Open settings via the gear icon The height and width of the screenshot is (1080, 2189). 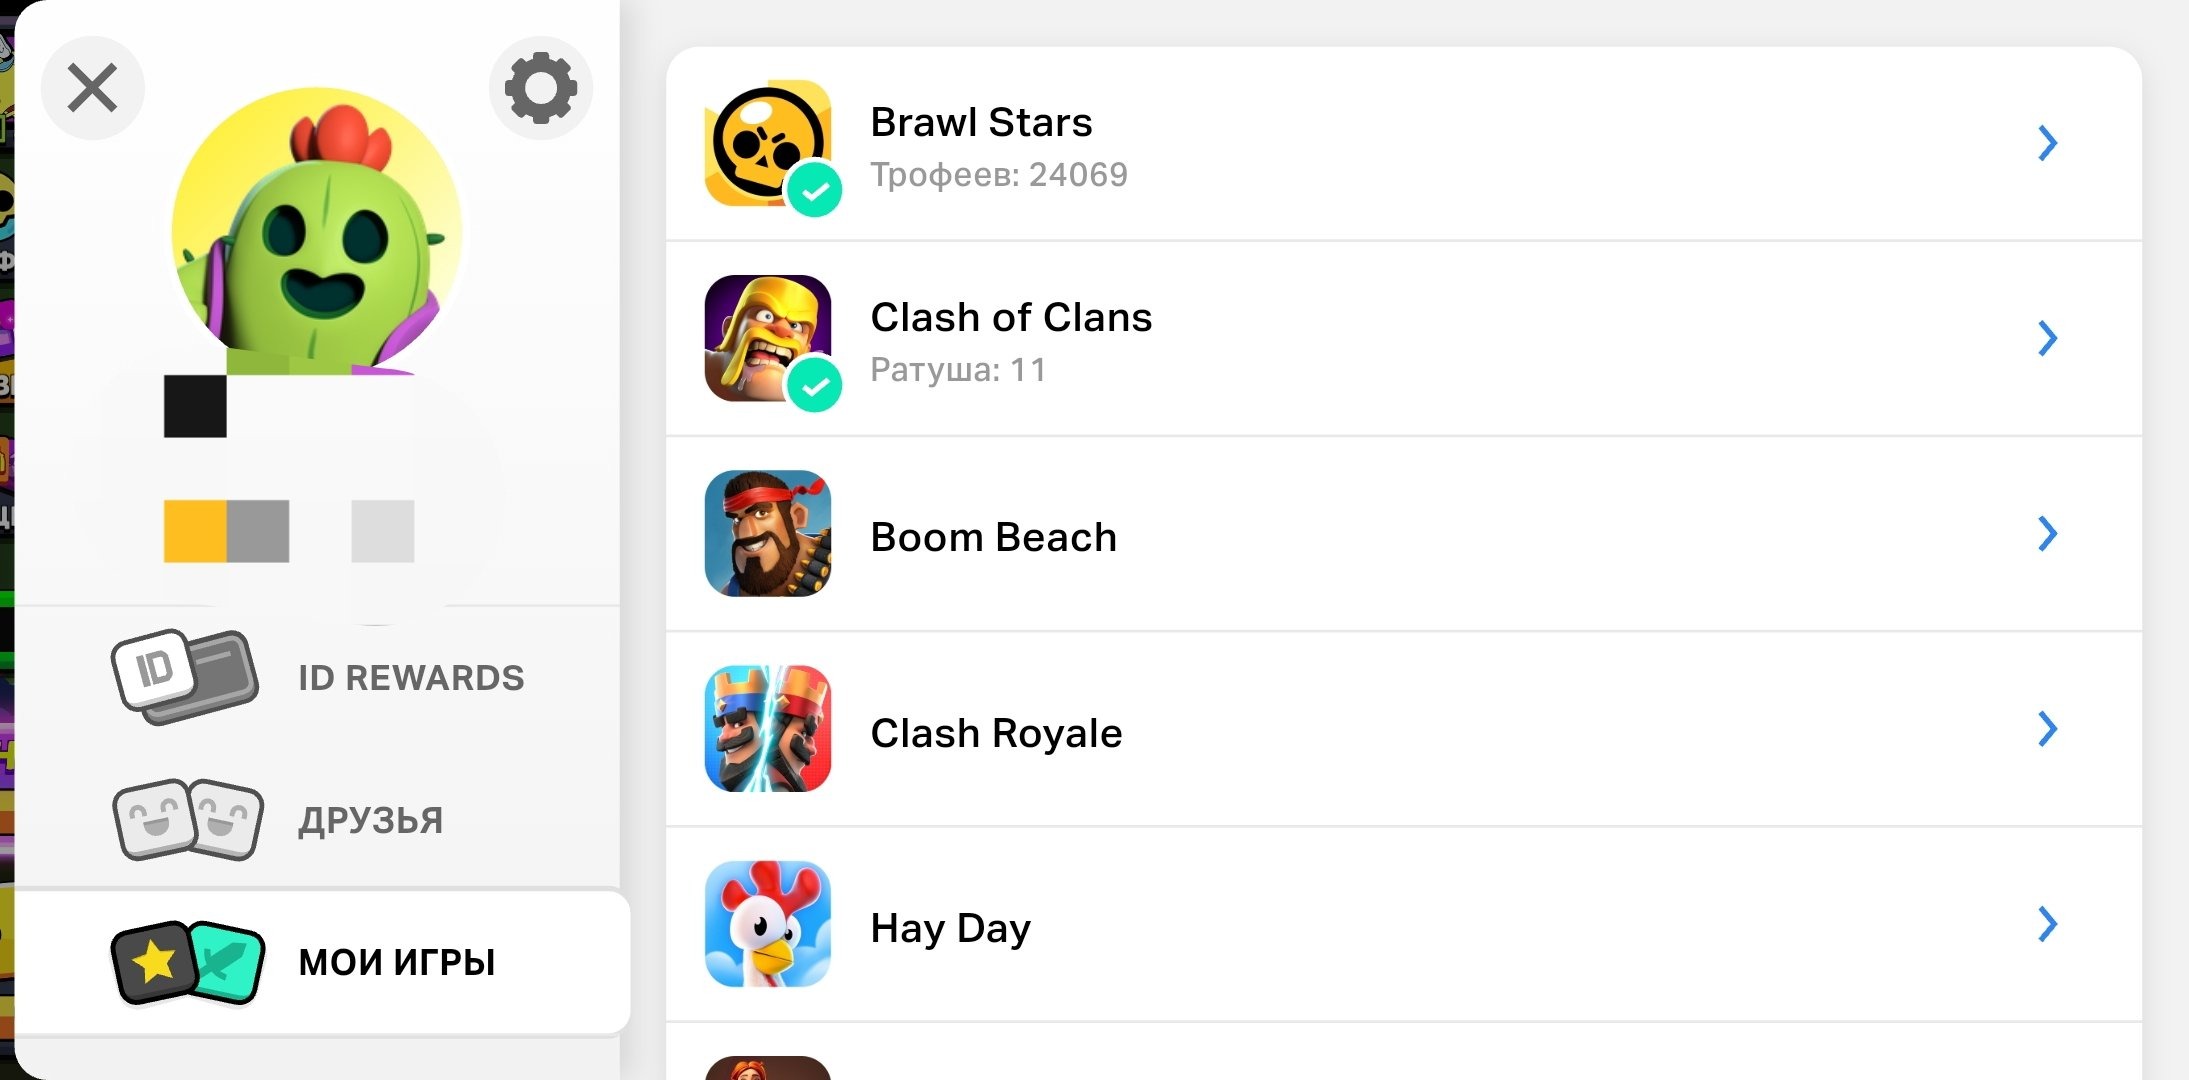tap(541, 88)
